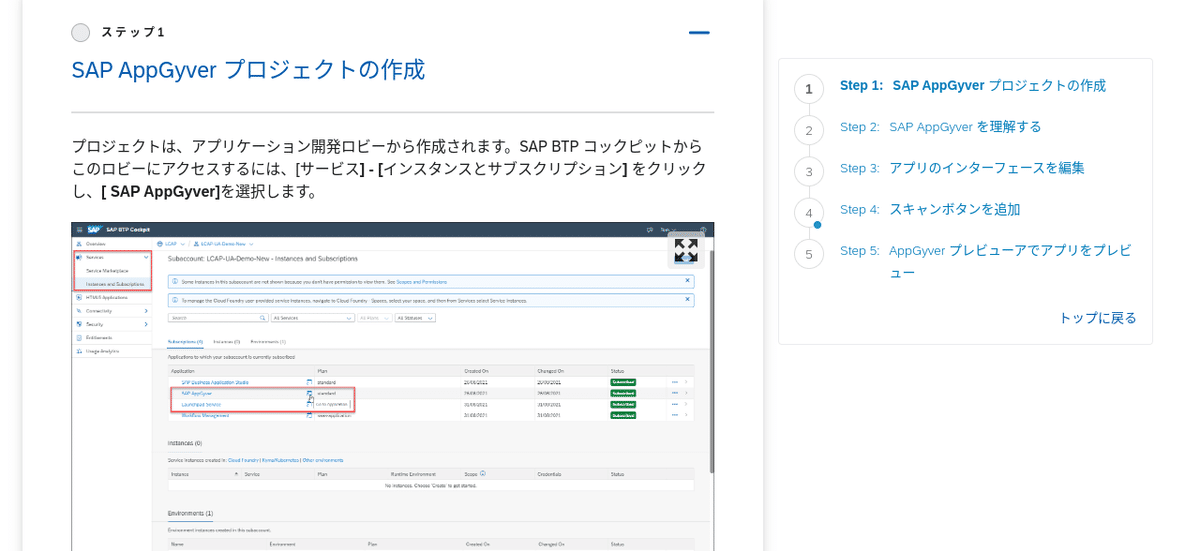Jump to Step 4 スキャンボタンを追加
Screen dimensions: 1200x551
pyautogui.click(x=930, y=209)
